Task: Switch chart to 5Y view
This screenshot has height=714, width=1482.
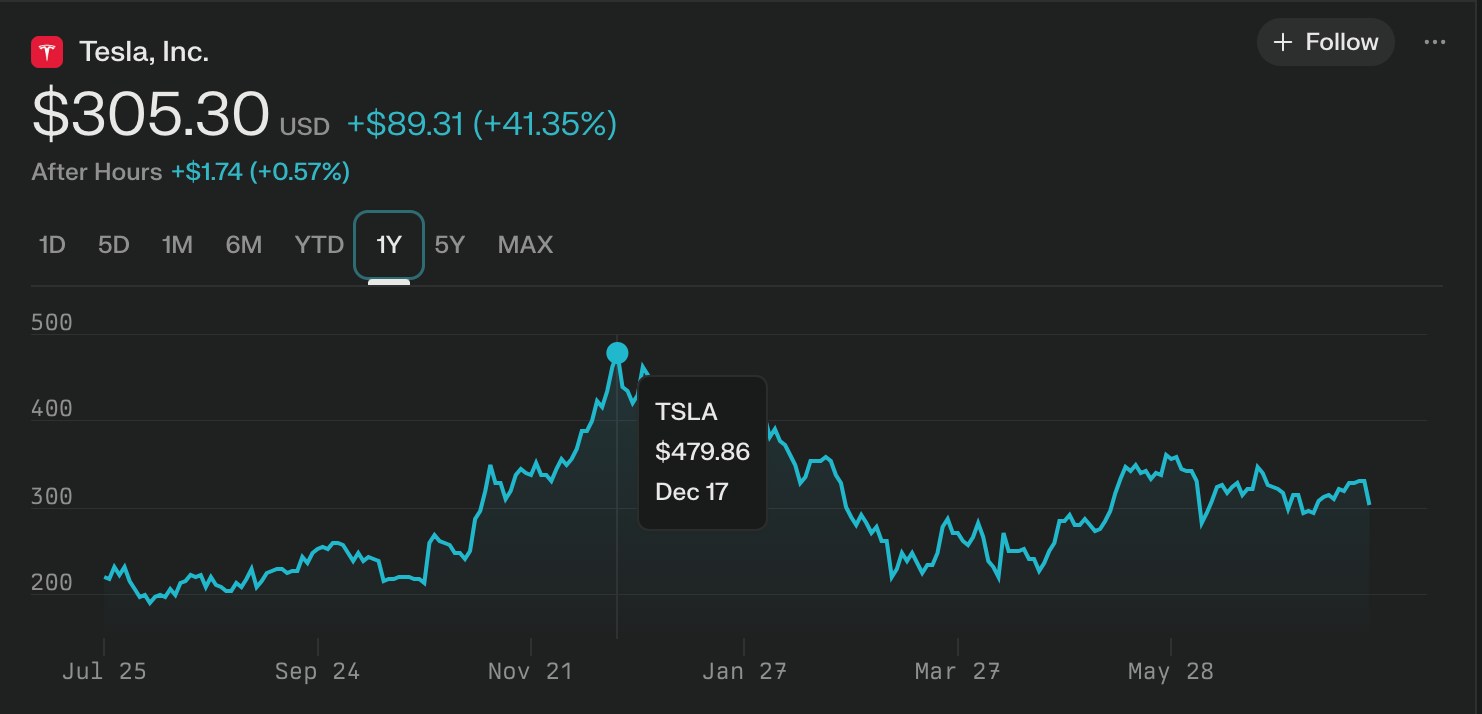Action: [450, 245]
